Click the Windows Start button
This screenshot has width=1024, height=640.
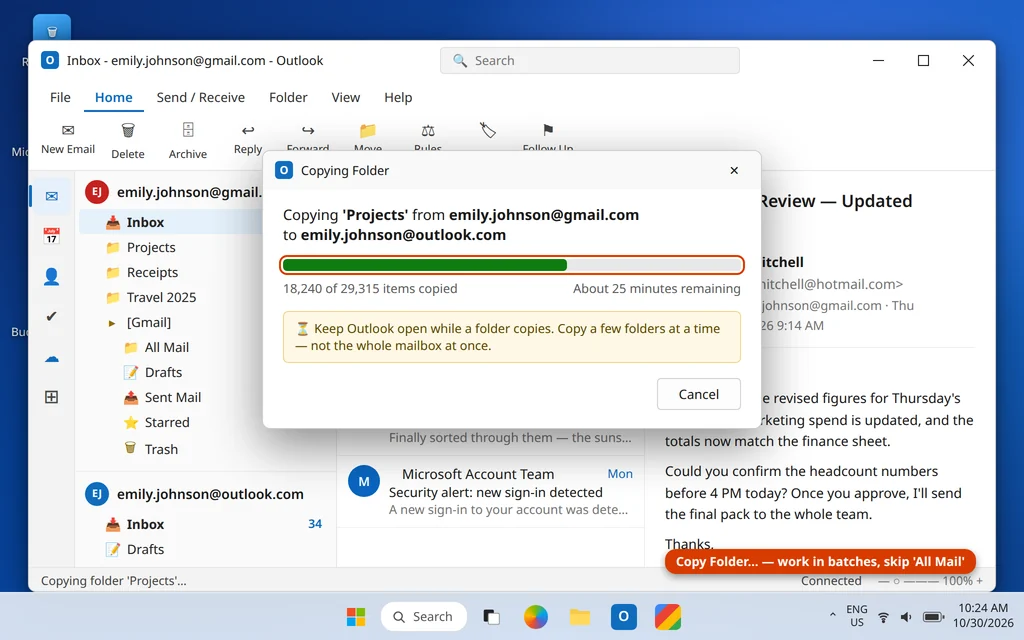[356, 616]
